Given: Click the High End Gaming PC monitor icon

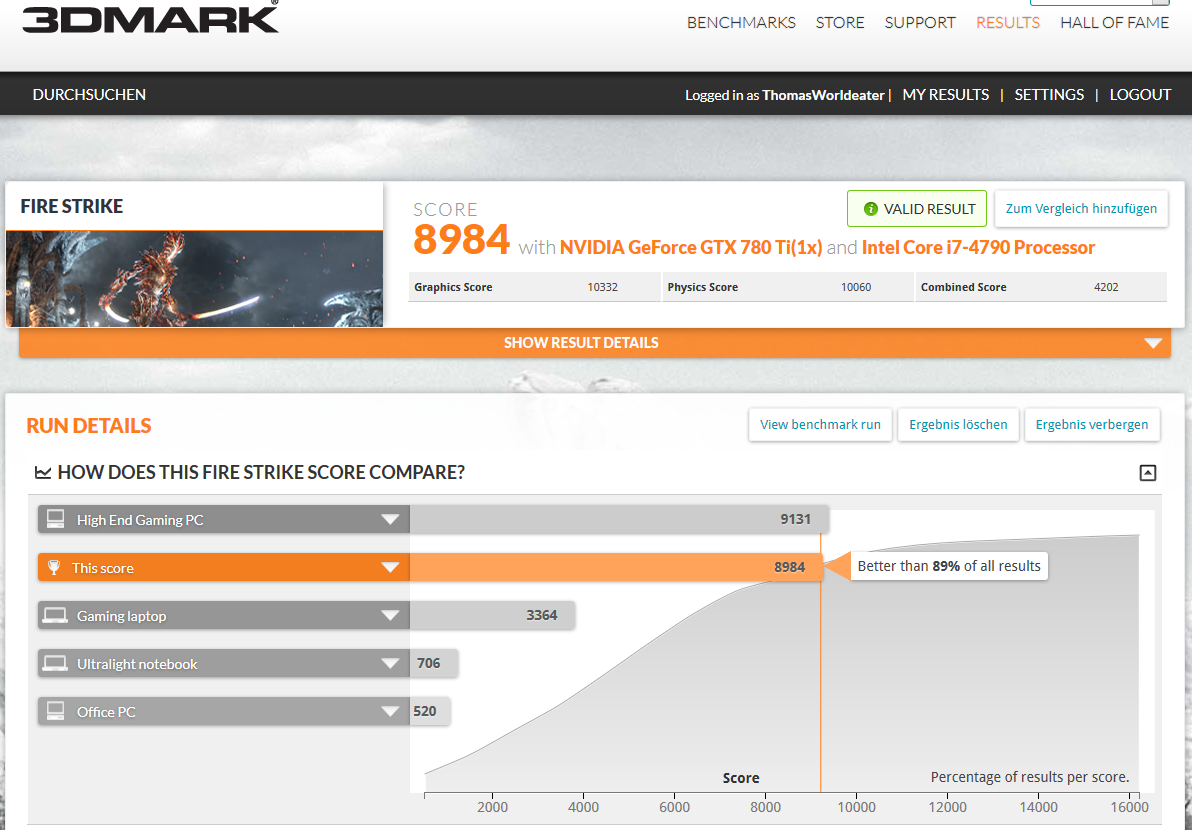Looking at the screenshot, I should (55, 519).
